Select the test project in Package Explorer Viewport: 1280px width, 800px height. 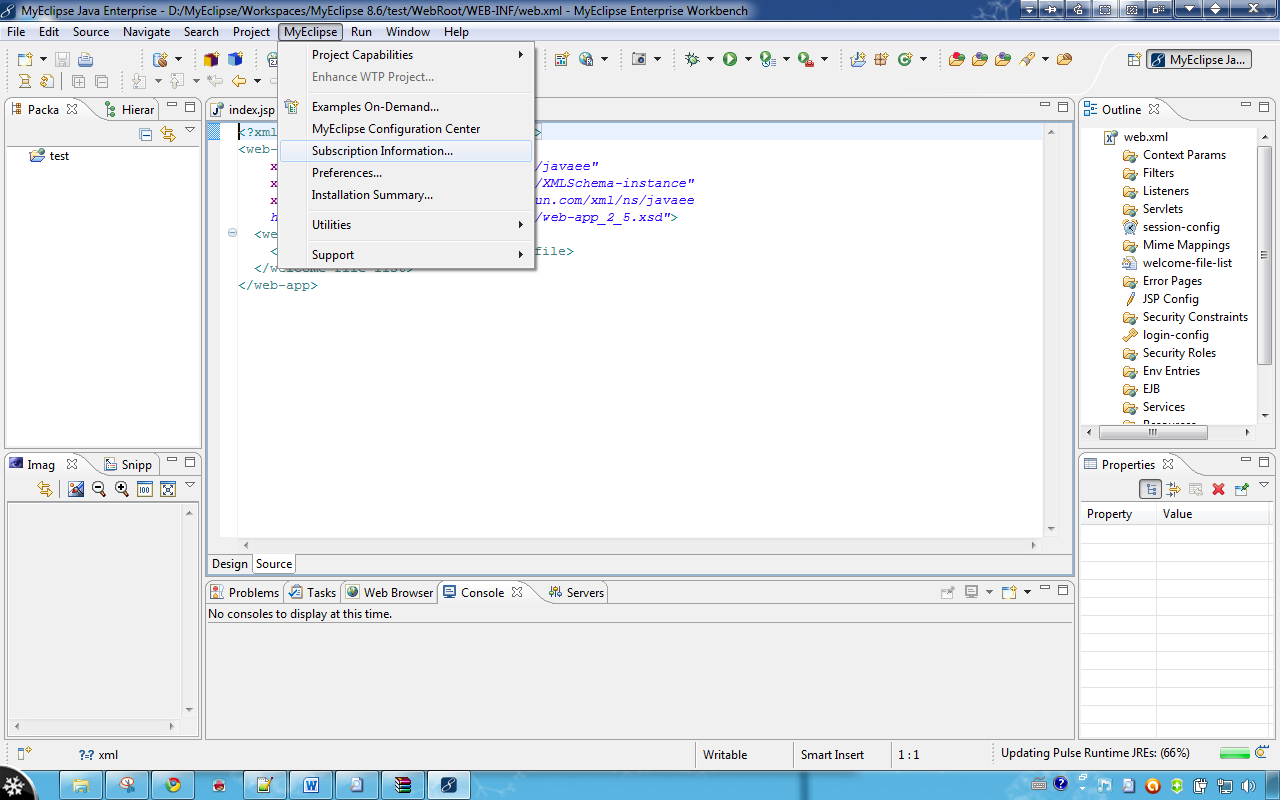(58, 155)
